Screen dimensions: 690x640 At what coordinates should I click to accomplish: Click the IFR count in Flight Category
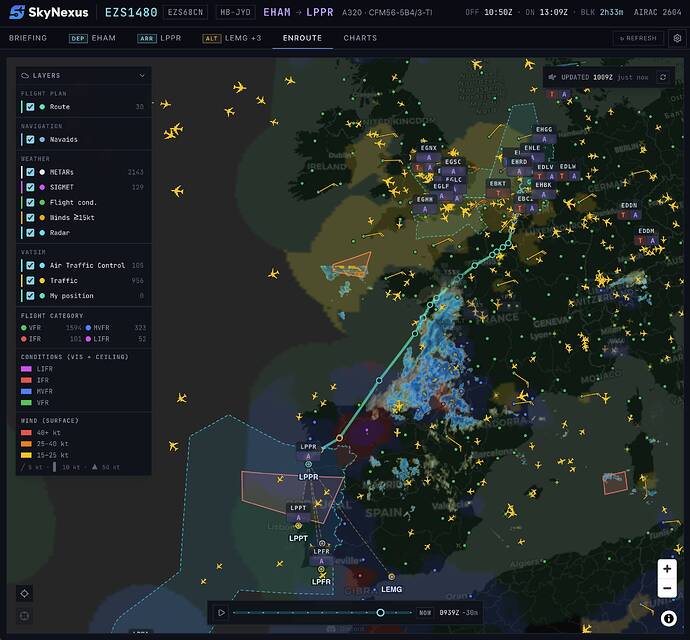point(76,339)
